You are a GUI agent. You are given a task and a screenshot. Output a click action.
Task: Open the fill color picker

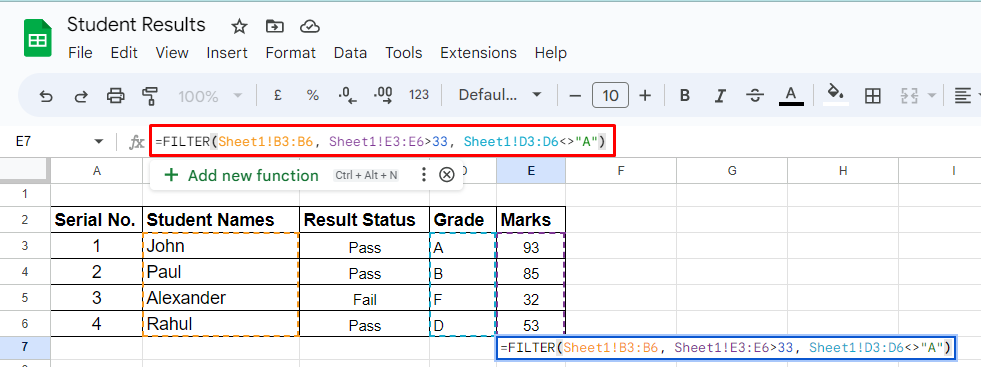point(836,95)
